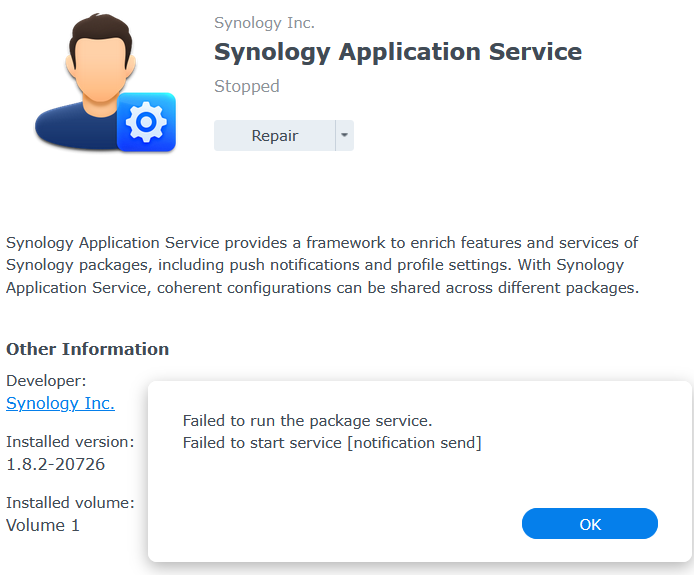Click the Installed version label
This screenshot has width=694, height=575.
coord(70,441)
